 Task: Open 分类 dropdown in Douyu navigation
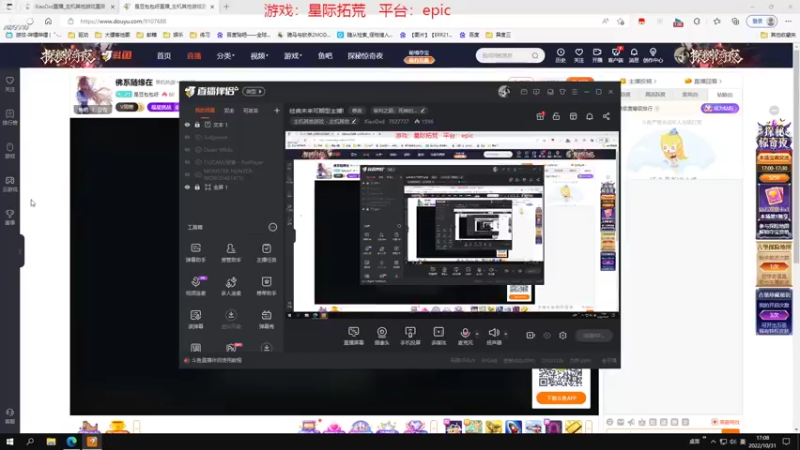tap(225, 56)
